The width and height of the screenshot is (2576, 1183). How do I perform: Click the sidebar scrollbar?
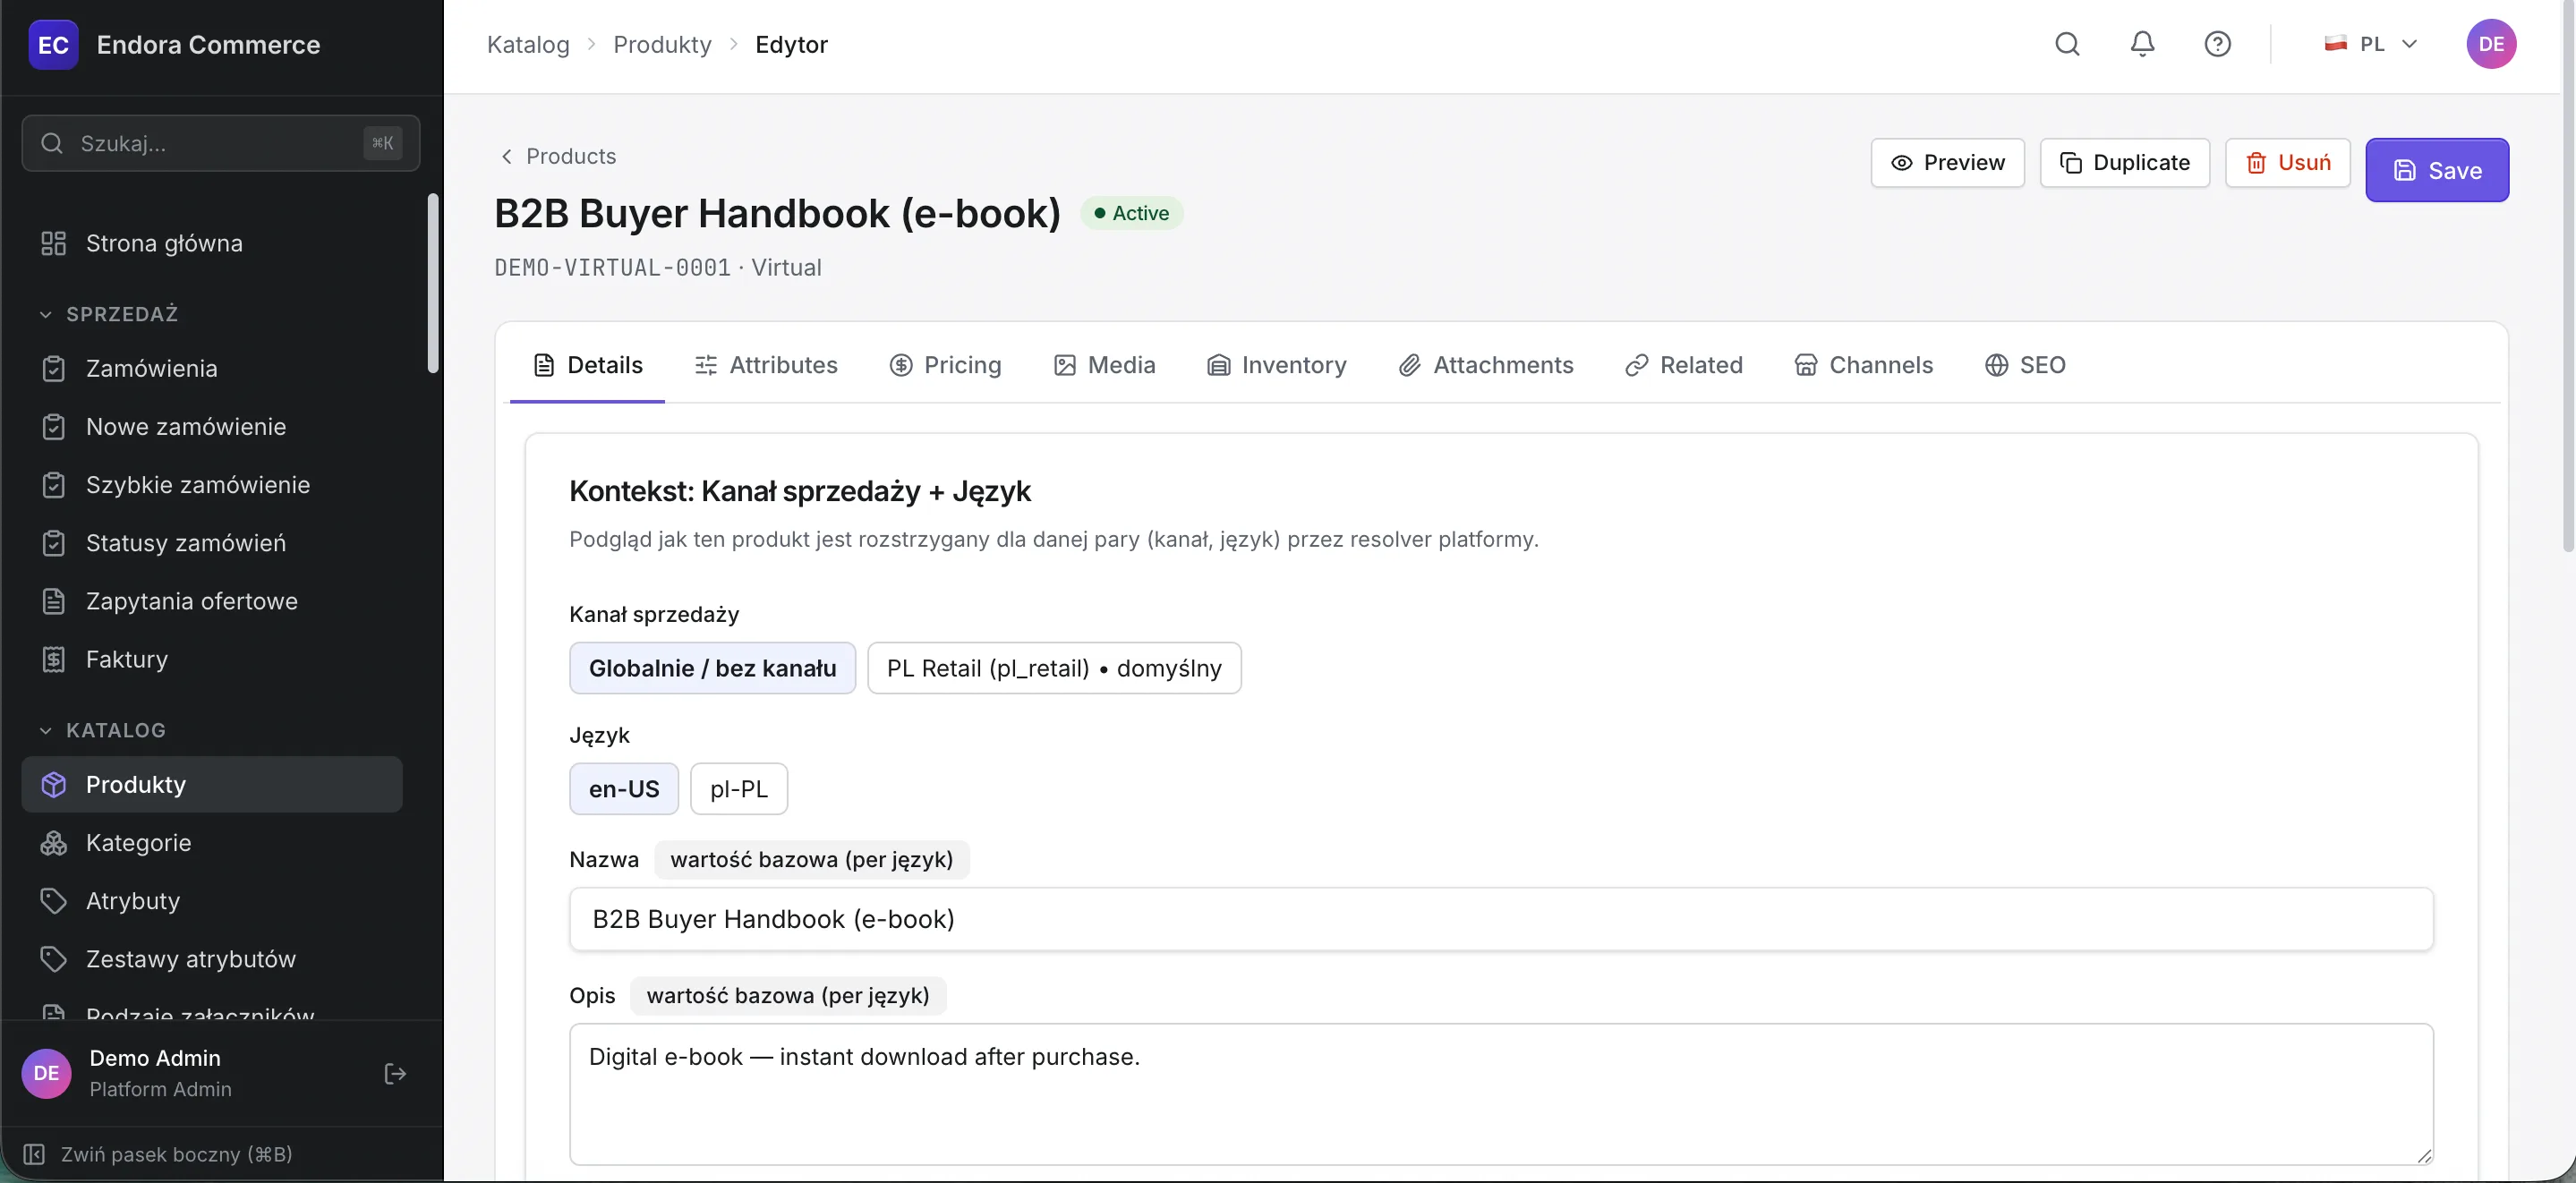click(432, 283)
